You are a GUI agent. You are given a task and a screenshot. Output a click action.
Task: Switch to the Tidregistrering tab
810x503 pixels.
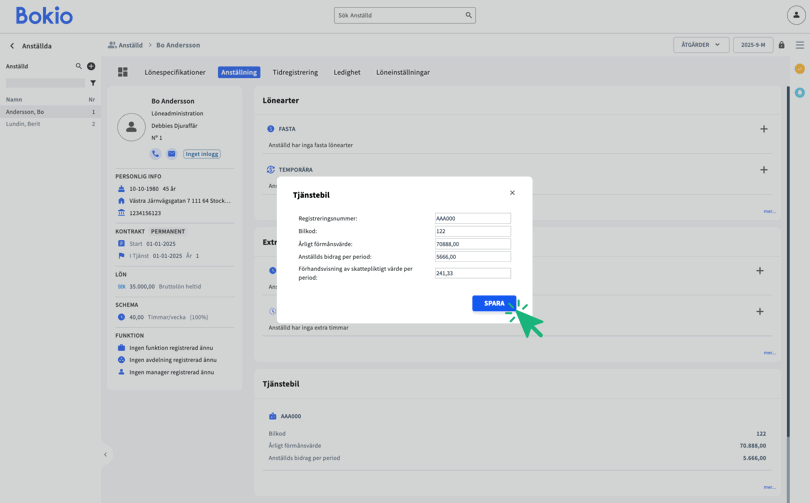tap(295, 72)
